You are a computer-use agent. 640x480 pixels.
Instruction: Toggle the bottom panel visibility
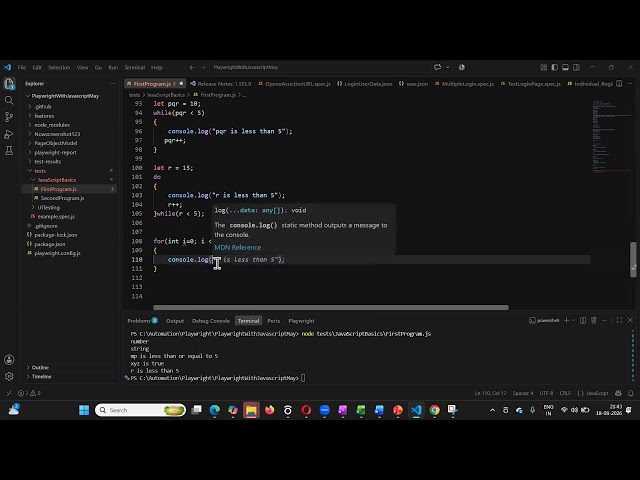(565, 67)
